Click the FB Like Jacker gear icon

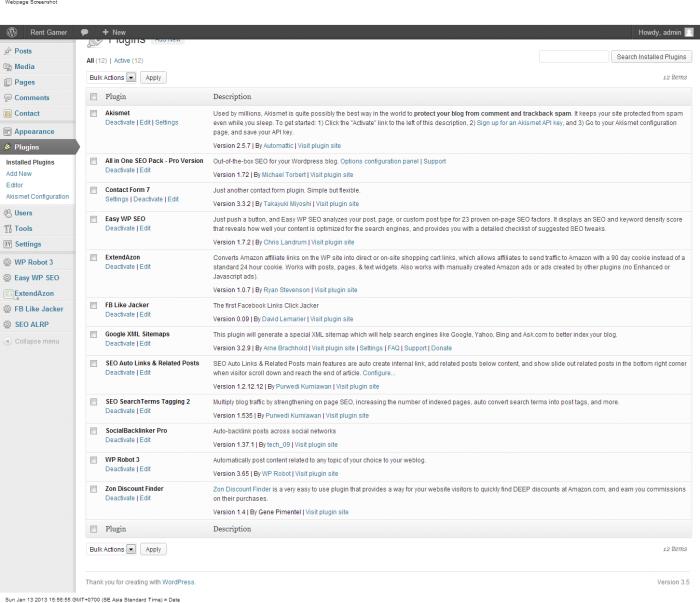pyautogui.click(x=7, y=309)
